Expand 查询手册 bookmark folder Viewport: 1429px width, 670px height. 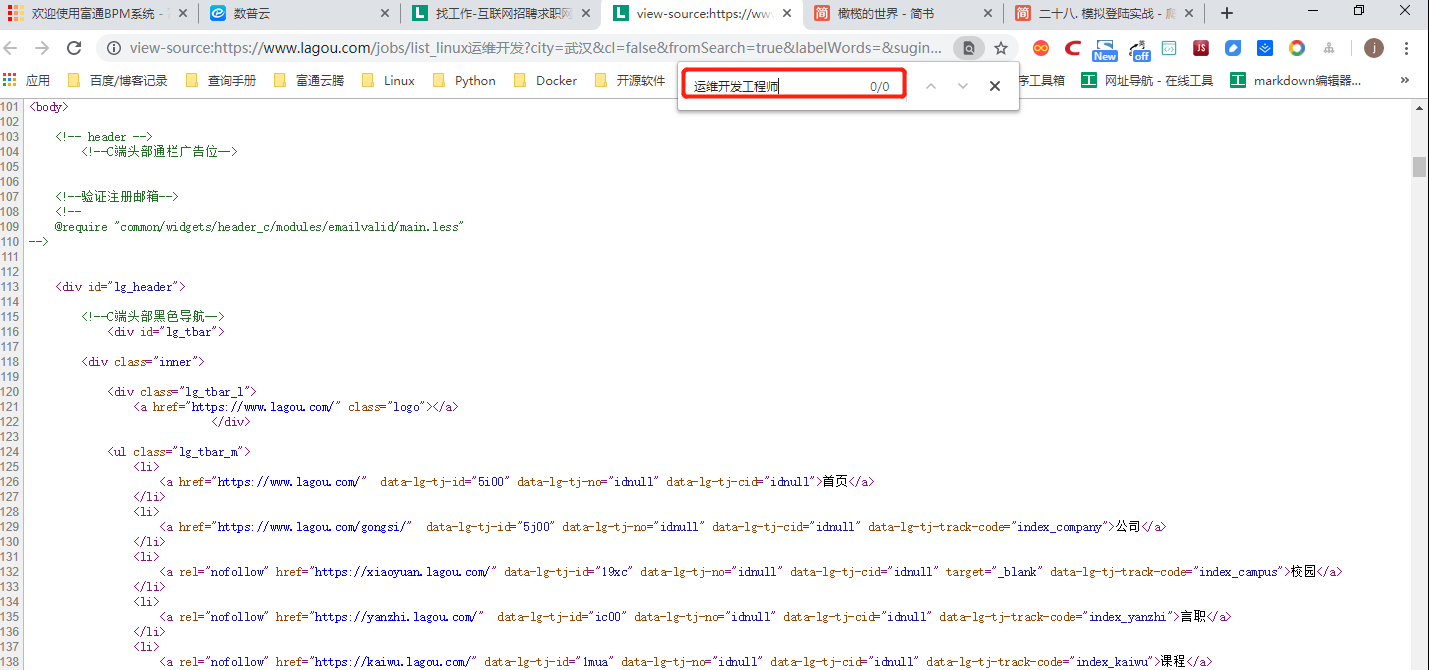pos(221,80)
